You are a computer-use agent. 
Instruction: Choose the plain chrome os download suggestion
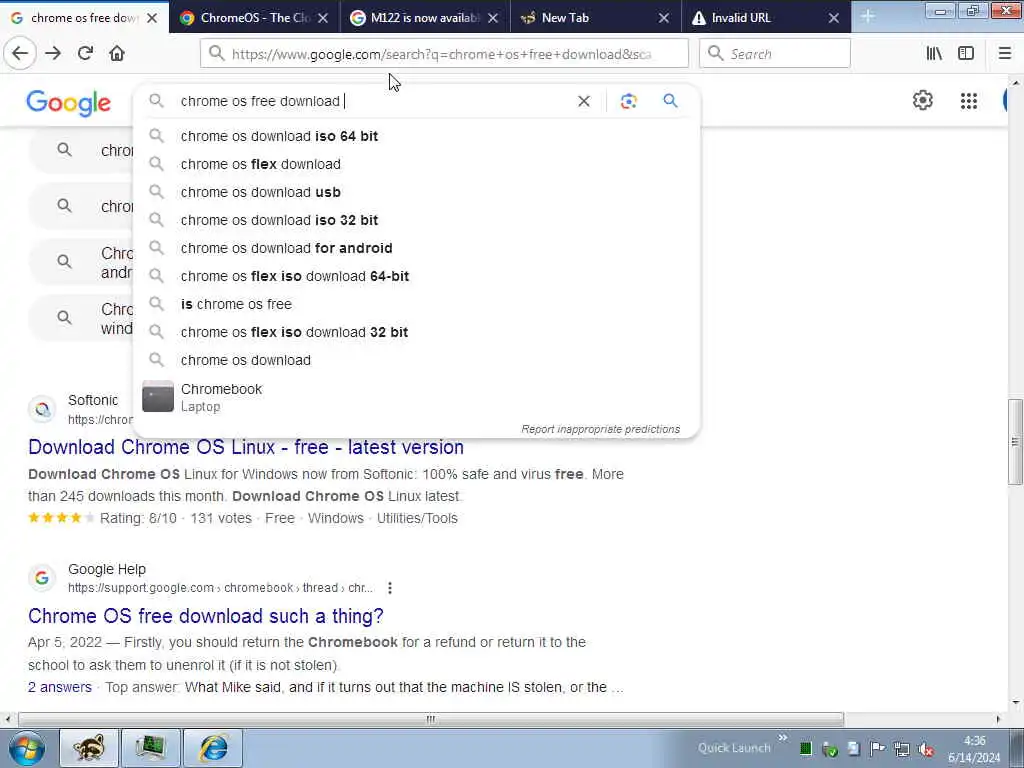pos(417,360)
